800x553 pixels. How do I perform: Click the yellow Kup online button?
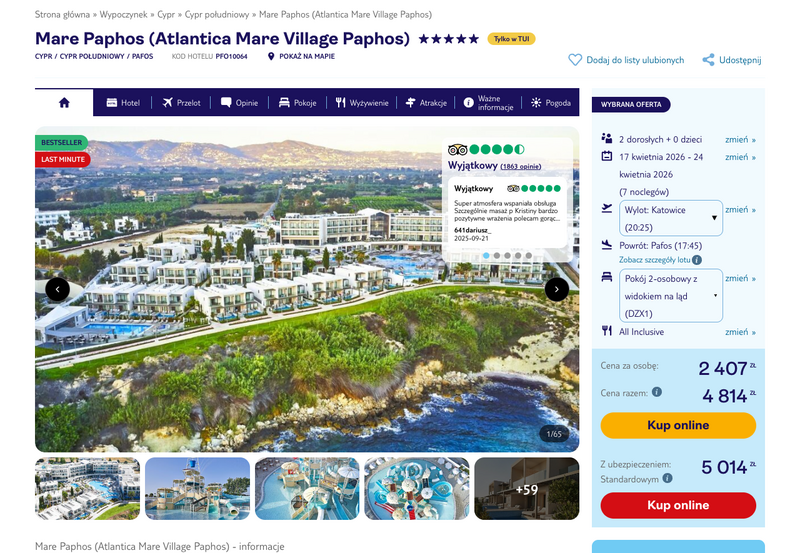(x=678, y=425)
